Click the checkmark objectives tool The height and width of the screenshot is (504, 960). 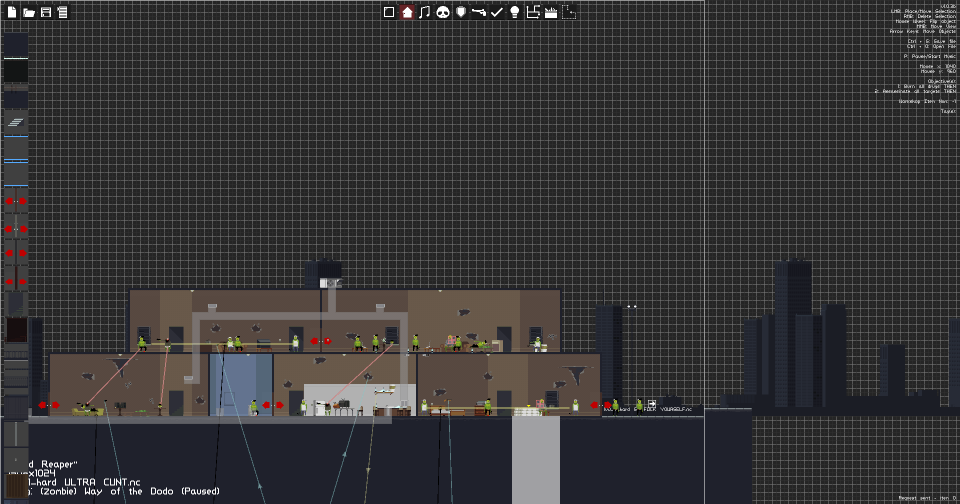click(497, 12)
